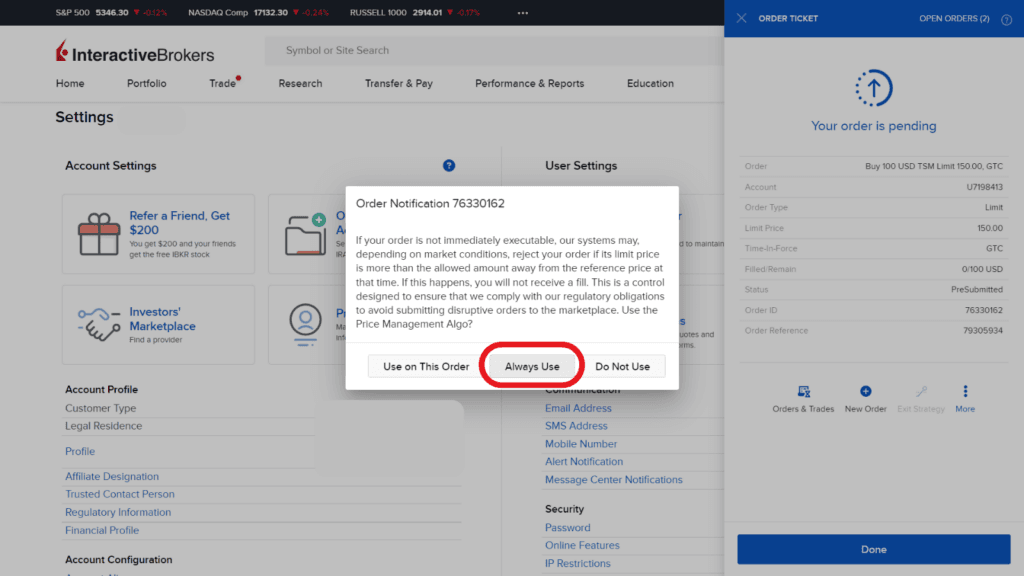Open the Open Orders (2) panel
The width and height of the screenshot is (1024, 576).
pos(956,18)
